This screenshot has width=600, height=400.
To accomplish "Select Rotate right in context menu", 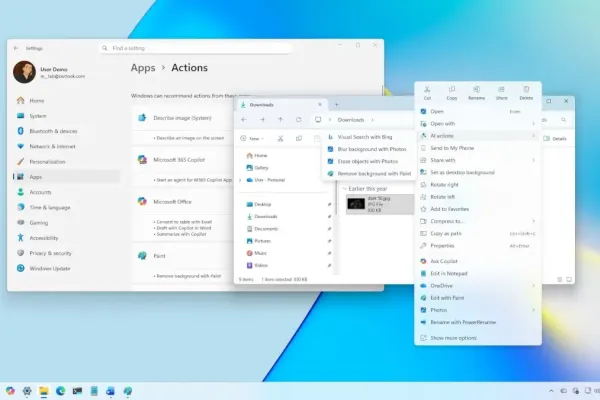I will 478,185.
